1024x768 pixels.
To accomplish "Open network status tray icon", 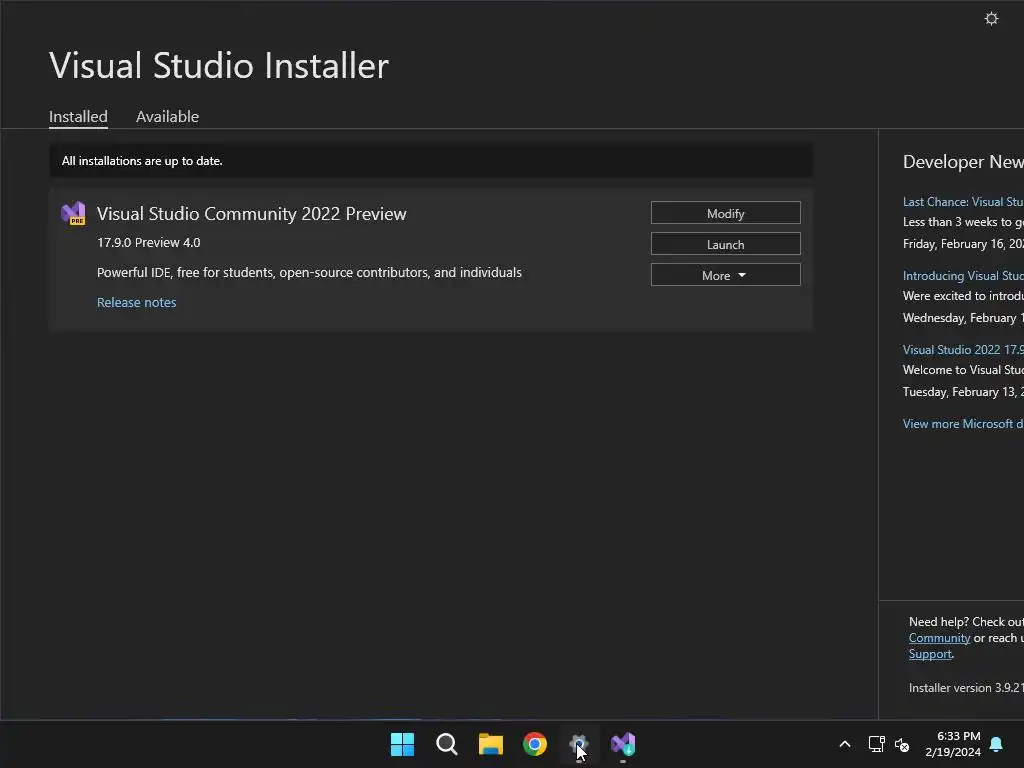I will (876, 744).
